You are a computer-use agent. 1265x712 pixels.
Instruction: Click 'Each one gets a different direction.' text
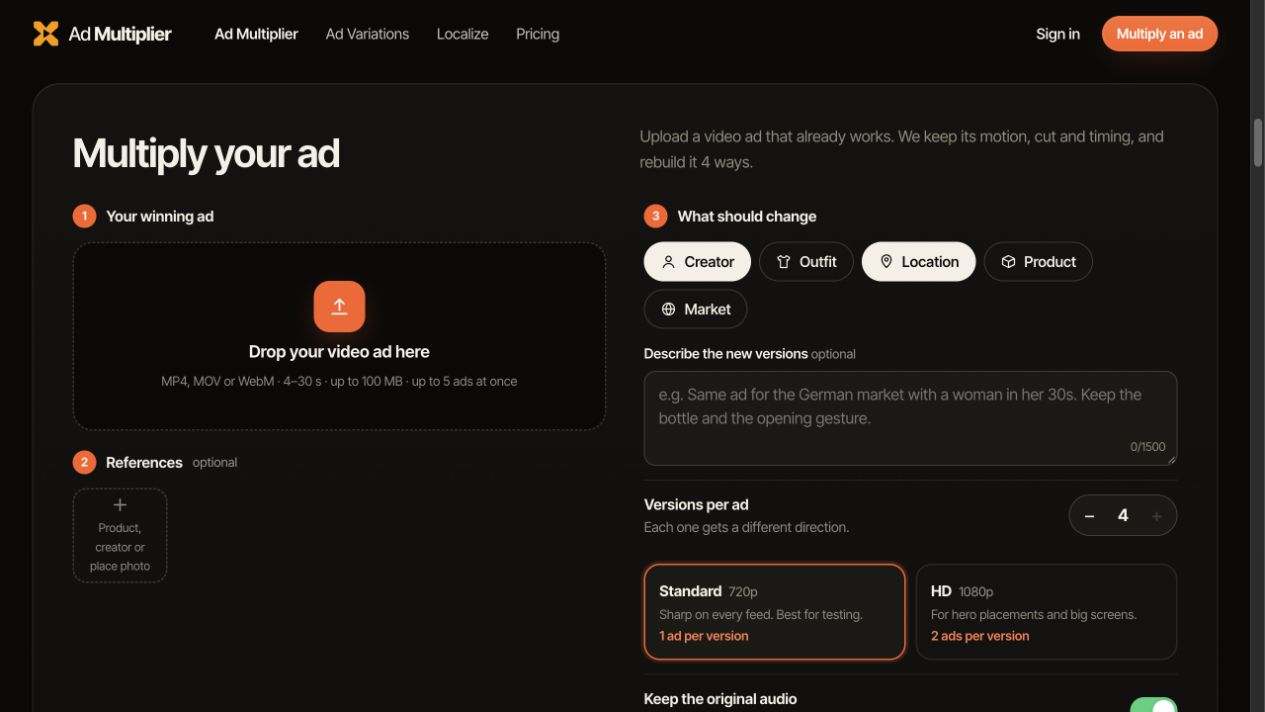(746, 527)
